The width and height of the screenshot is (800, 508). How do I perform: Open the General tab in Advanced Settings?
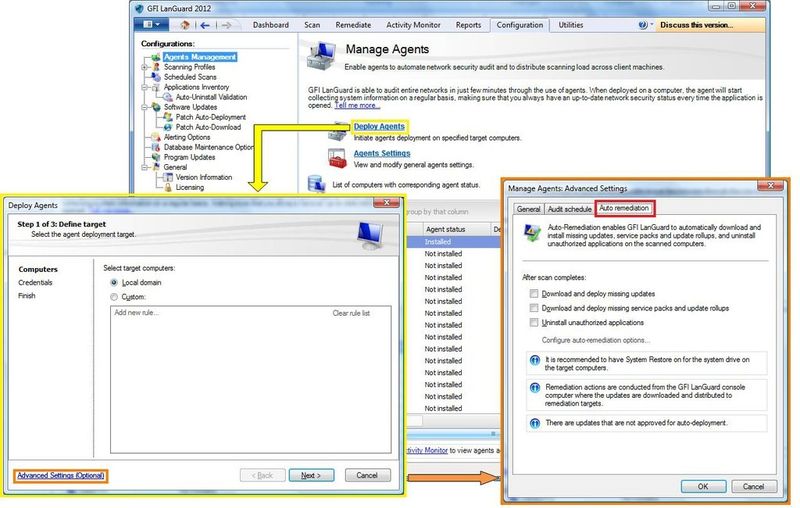(x=528, y=209)
